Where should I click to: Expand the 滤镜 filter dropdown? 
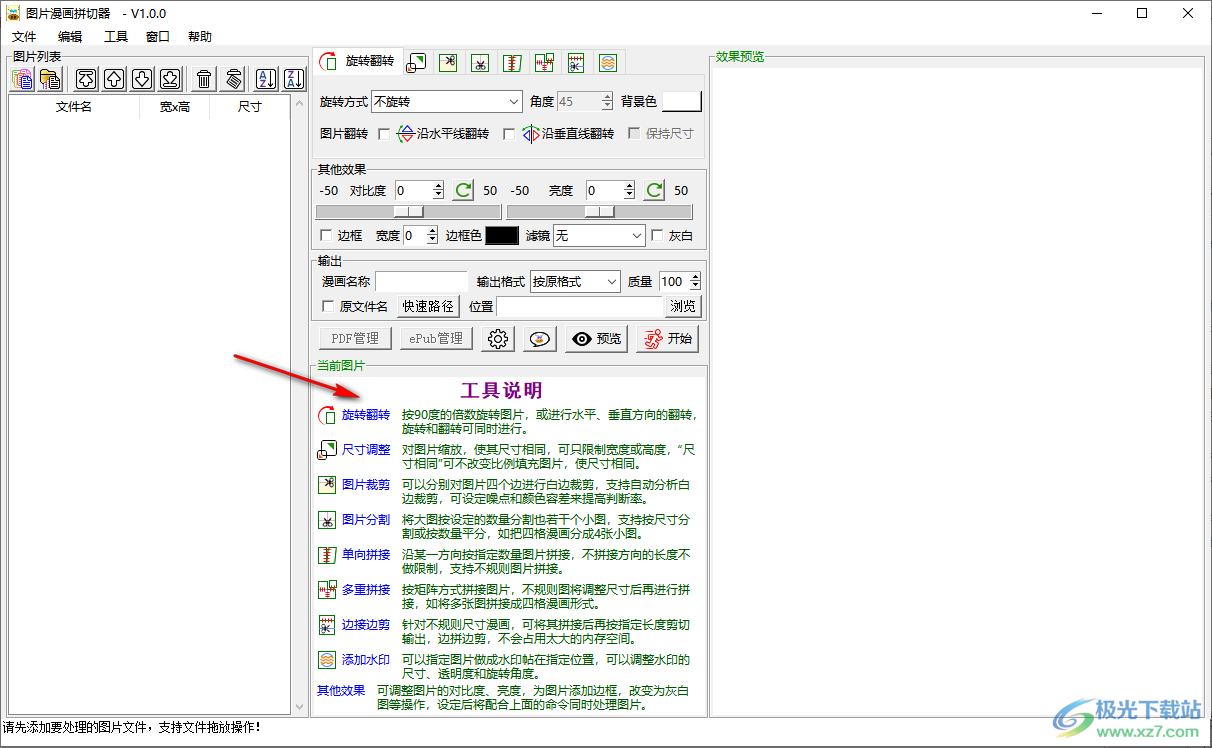click(x=636, y=235)
